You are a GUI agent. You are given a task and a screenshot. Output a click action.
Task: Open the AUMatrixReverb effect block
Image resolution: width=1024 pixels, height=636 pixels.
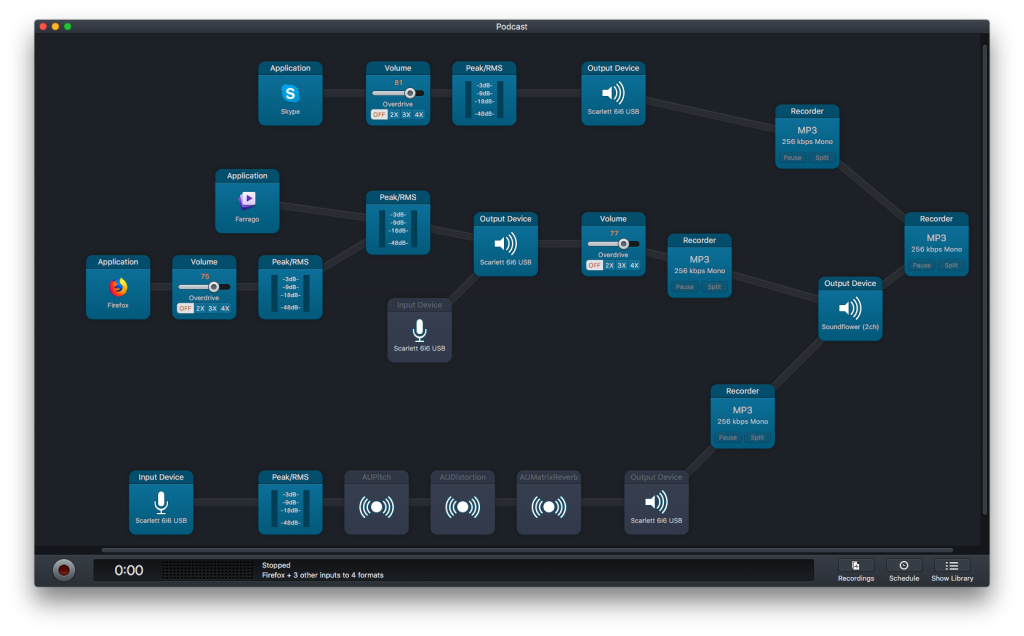(549, 503)
